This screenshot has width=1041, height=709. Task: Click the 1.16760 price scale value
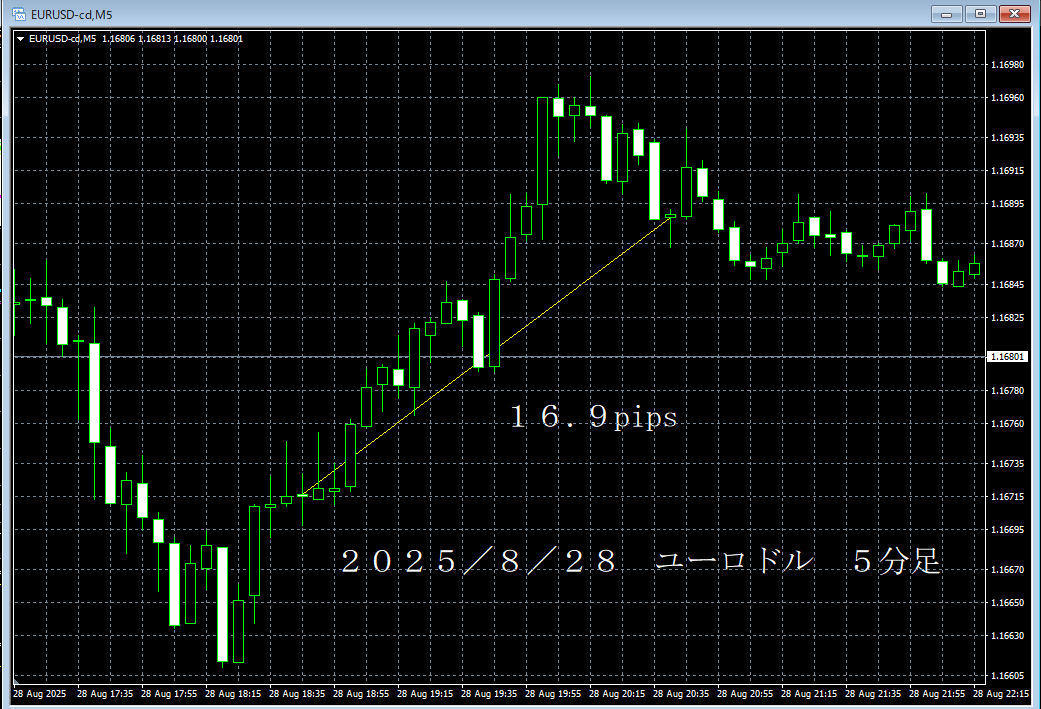(x=1007, y=424)
